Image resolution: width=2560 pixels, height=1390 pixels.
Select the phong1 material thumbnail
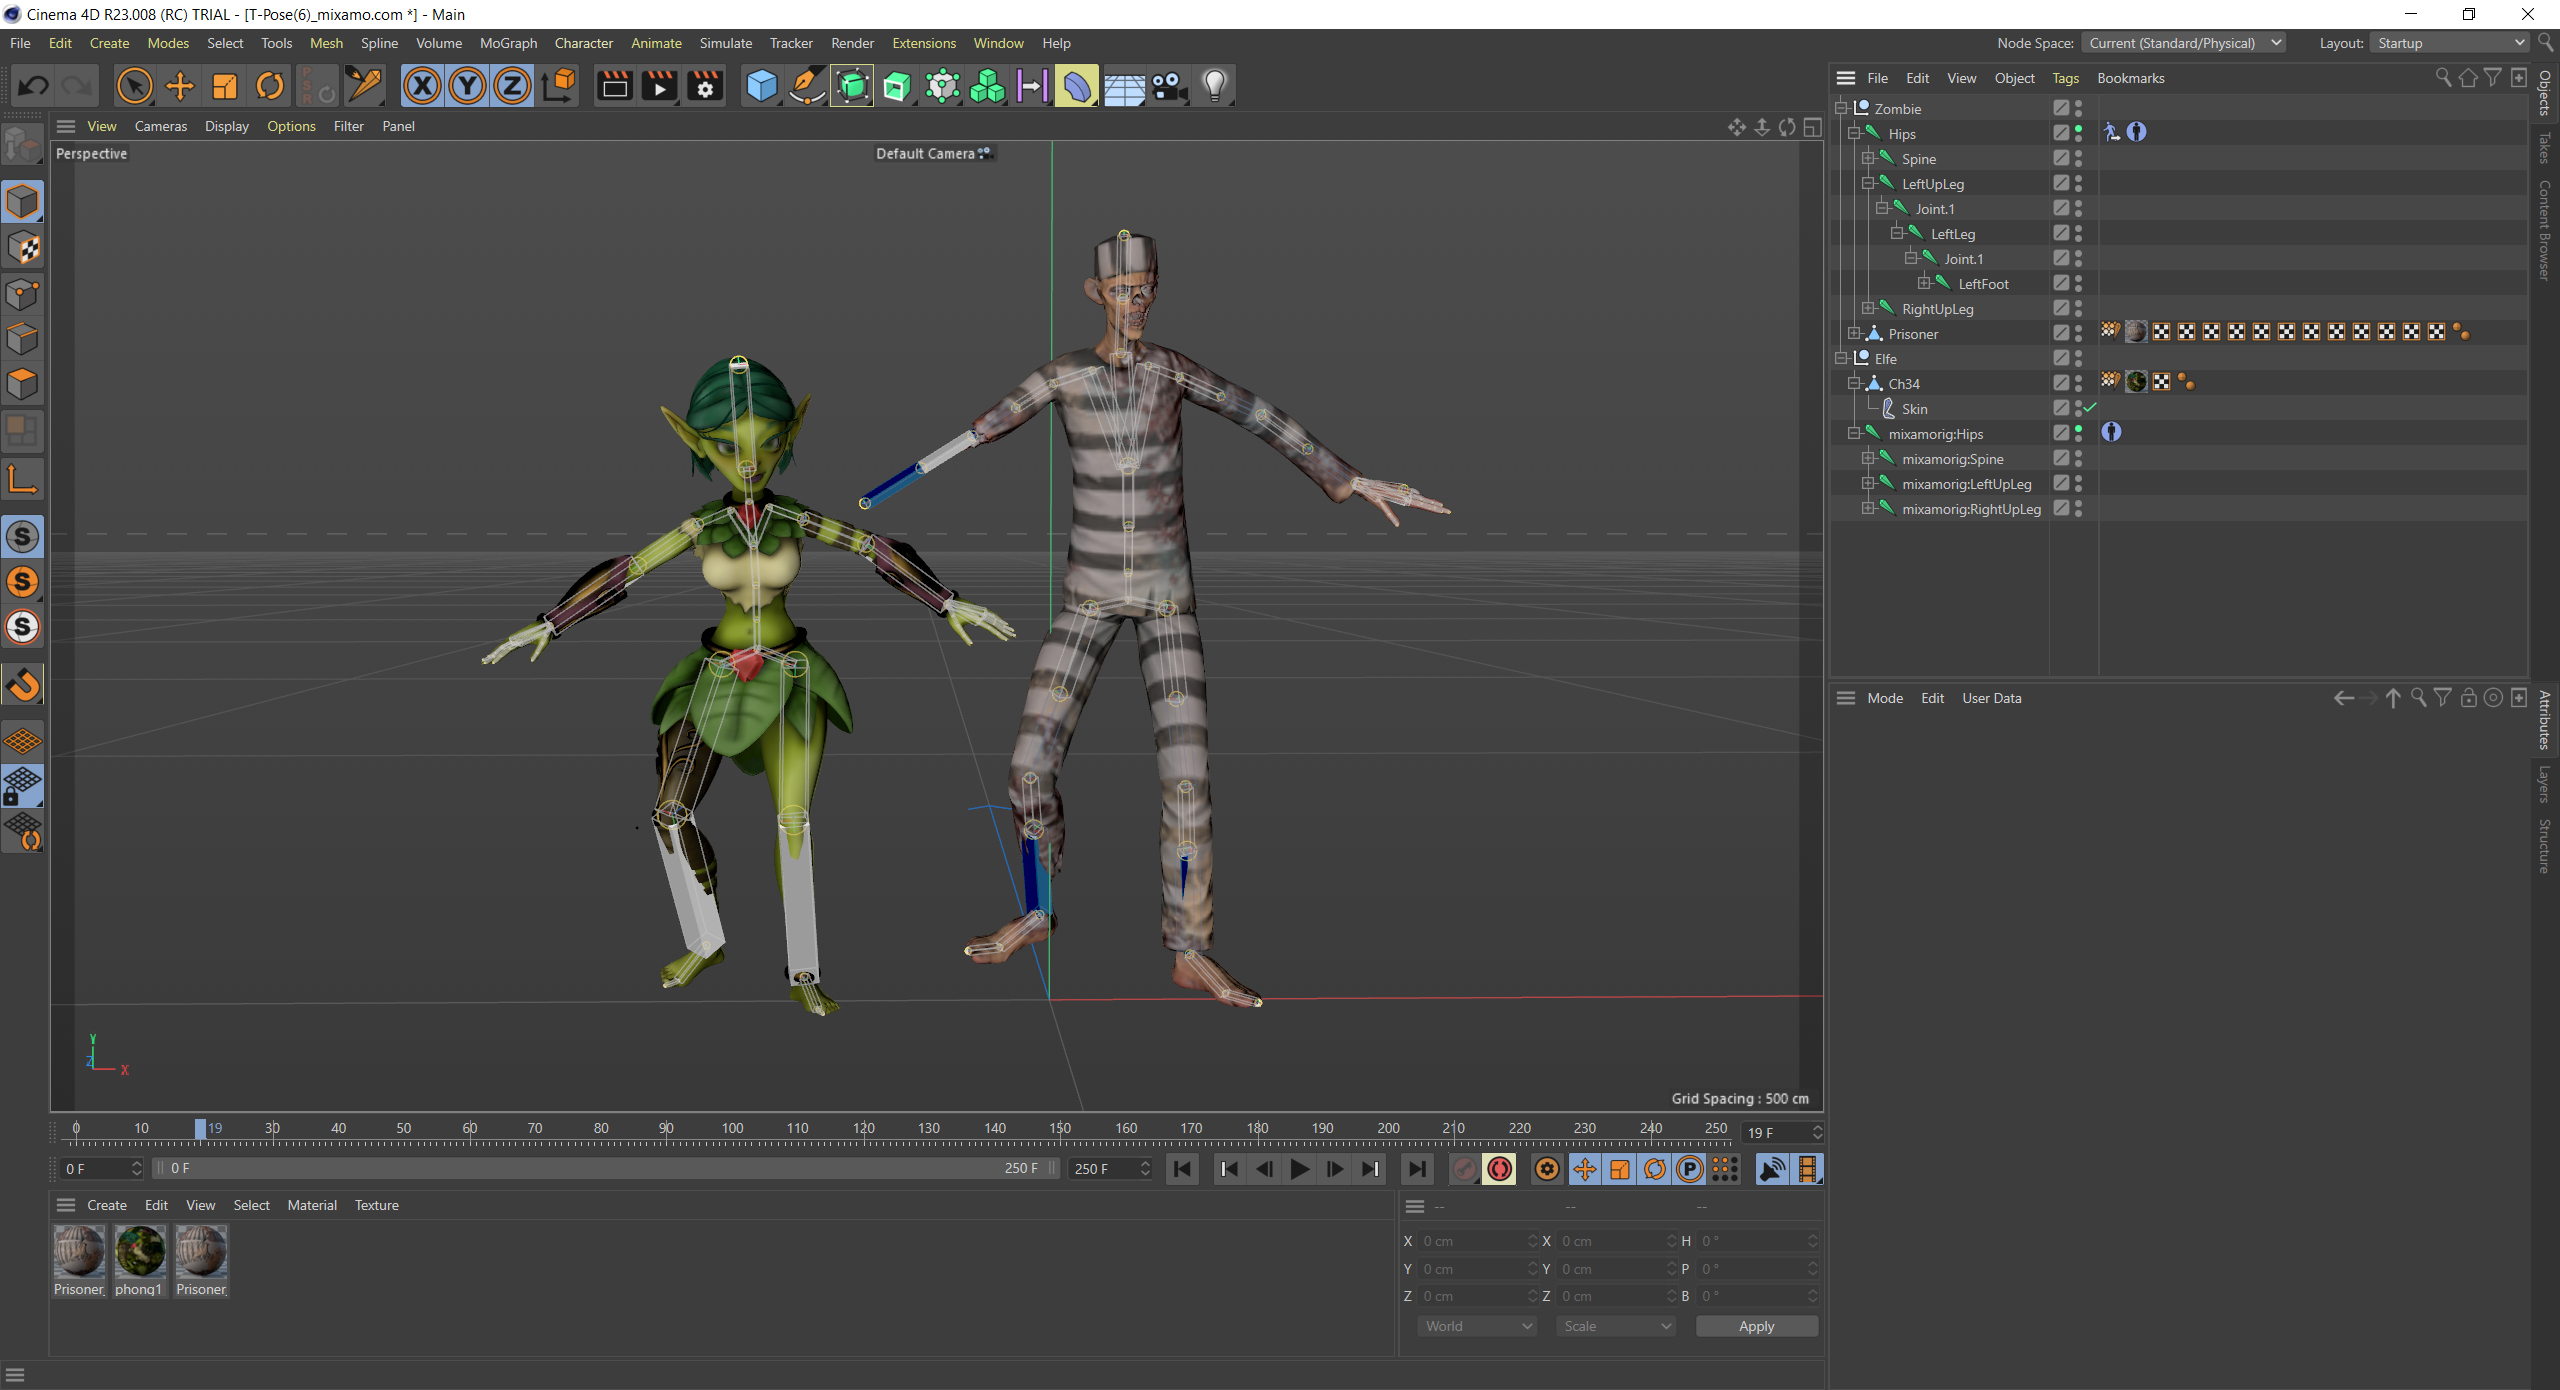pyautogui.click(x=139, y=1252)
